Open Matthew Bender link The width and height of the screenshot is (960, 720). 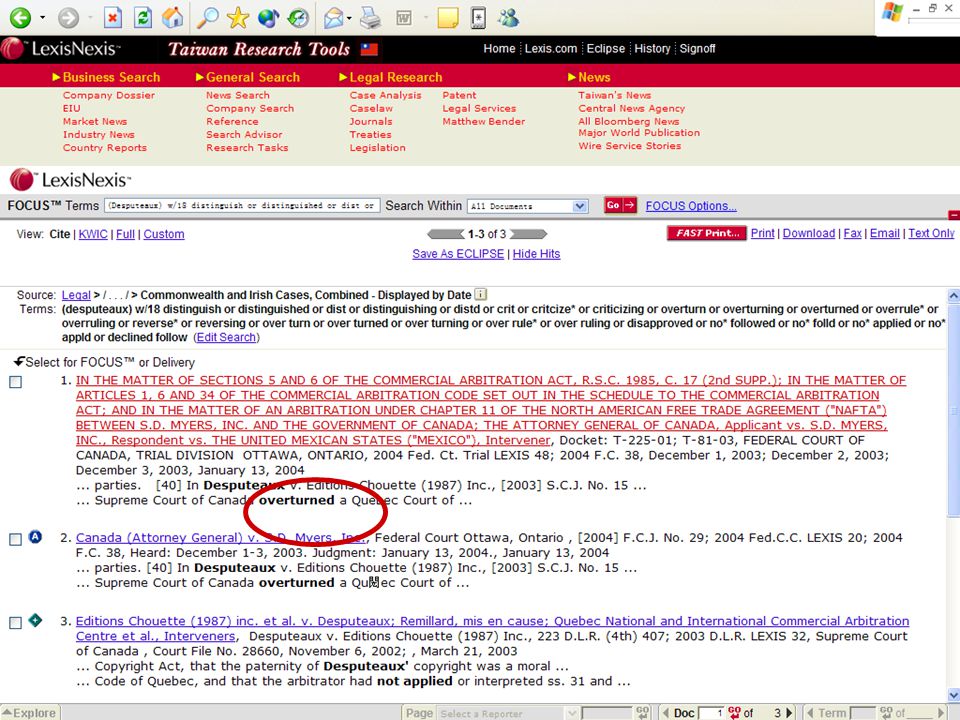(x=484, y=121)
